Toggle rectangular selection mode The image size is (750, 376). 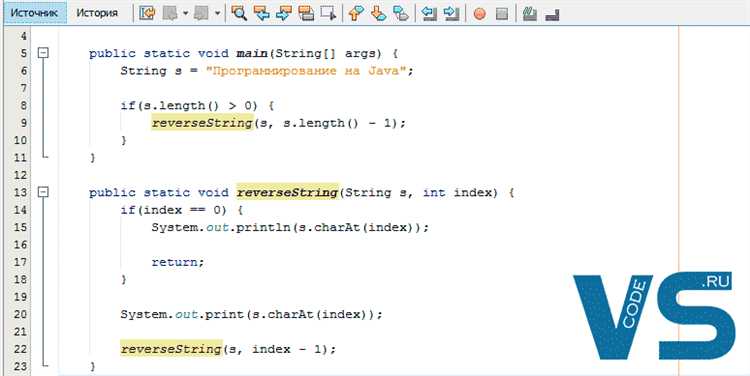click(x=329, y=13)
